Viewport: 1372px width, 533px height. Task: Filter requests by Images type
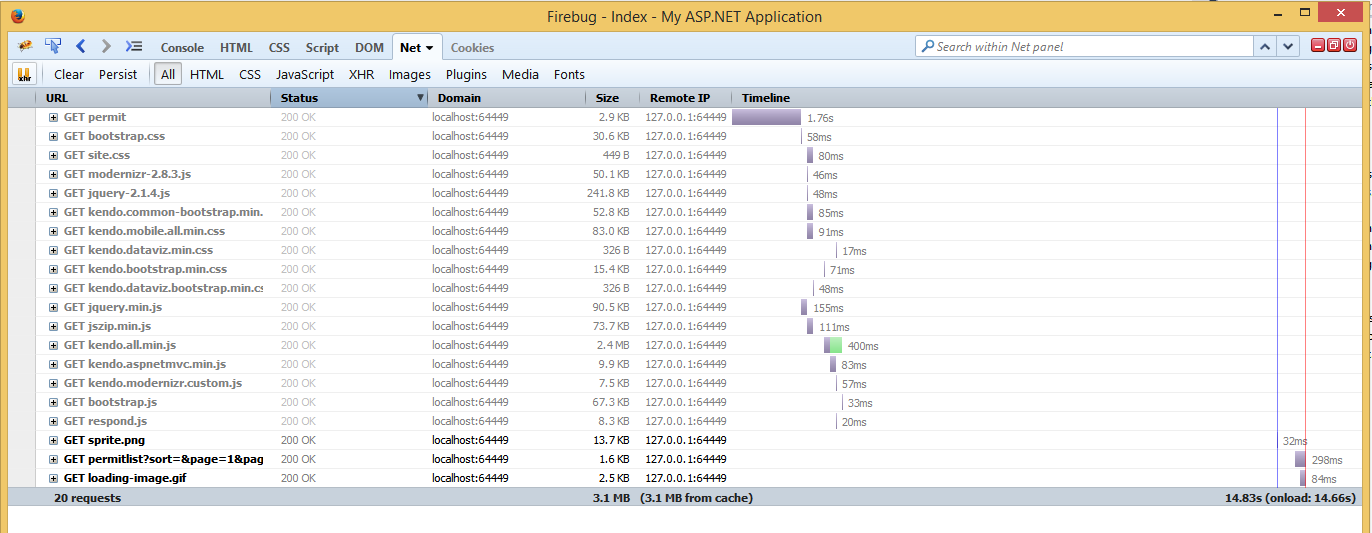click(x=410, y=74)
